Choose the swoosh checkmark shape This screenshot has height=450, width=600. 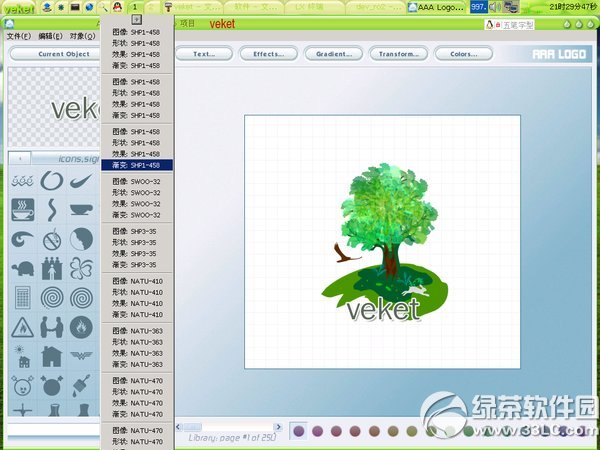click(81, 181)
